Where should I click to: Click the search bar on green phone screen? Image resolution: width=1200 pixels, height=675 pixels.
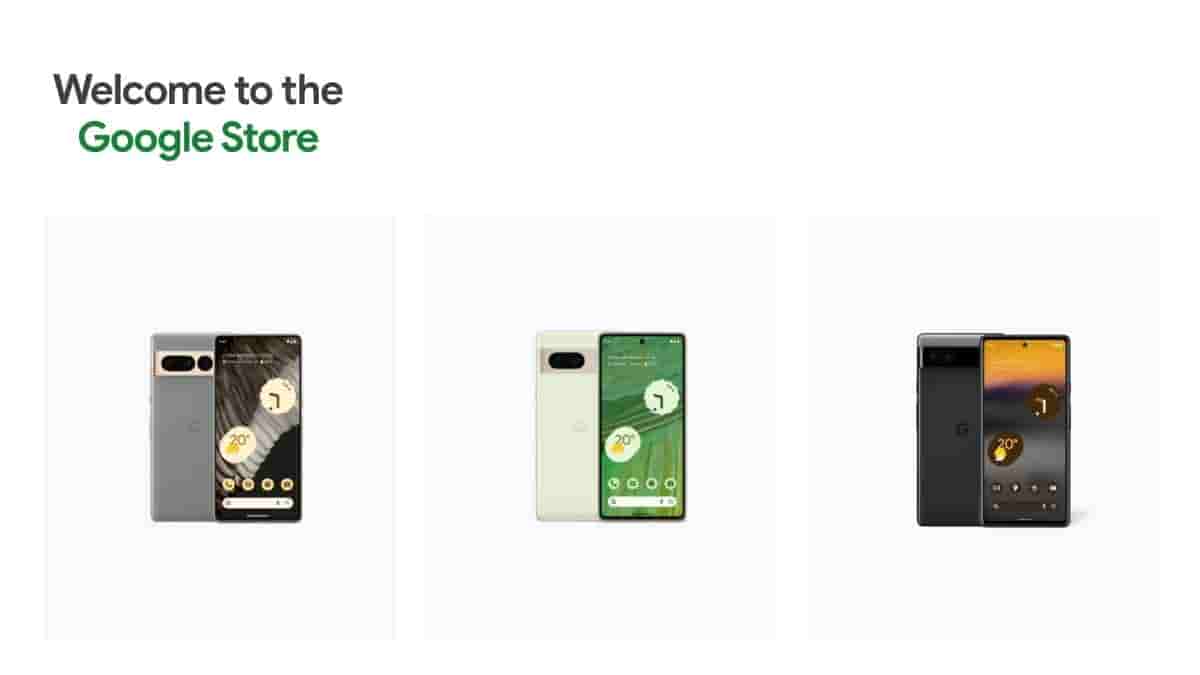pyautogui.click(x=643, y=501)
